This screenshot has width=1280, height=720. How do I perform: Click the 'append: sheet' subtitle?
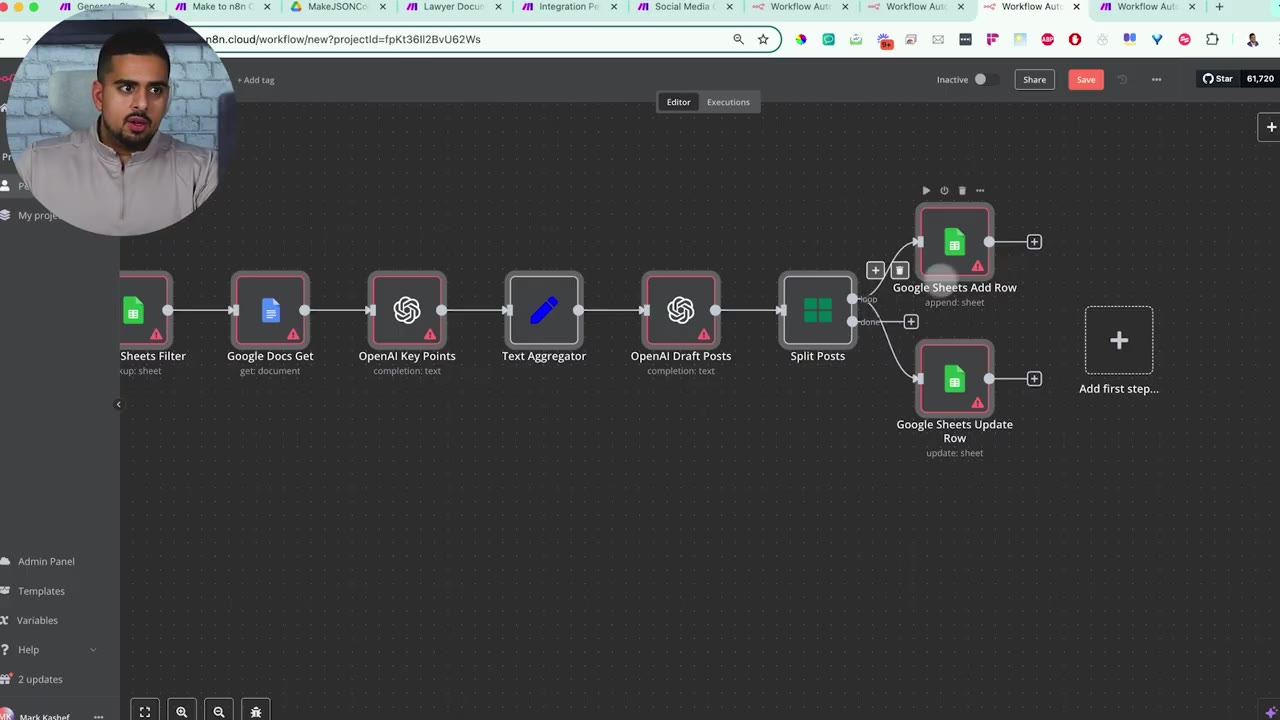coord(954,302)
